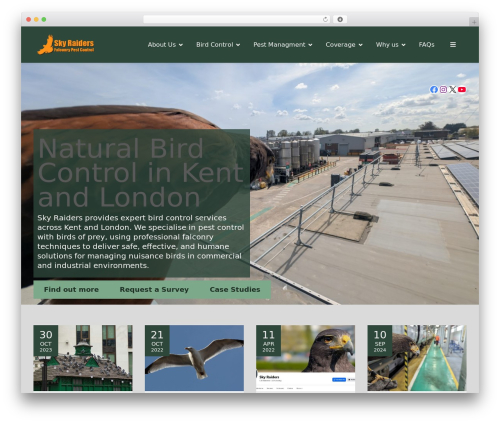Open the 30 Oct 2023 pigeons post
500x423 pixels.
click(x=83, y=358)
